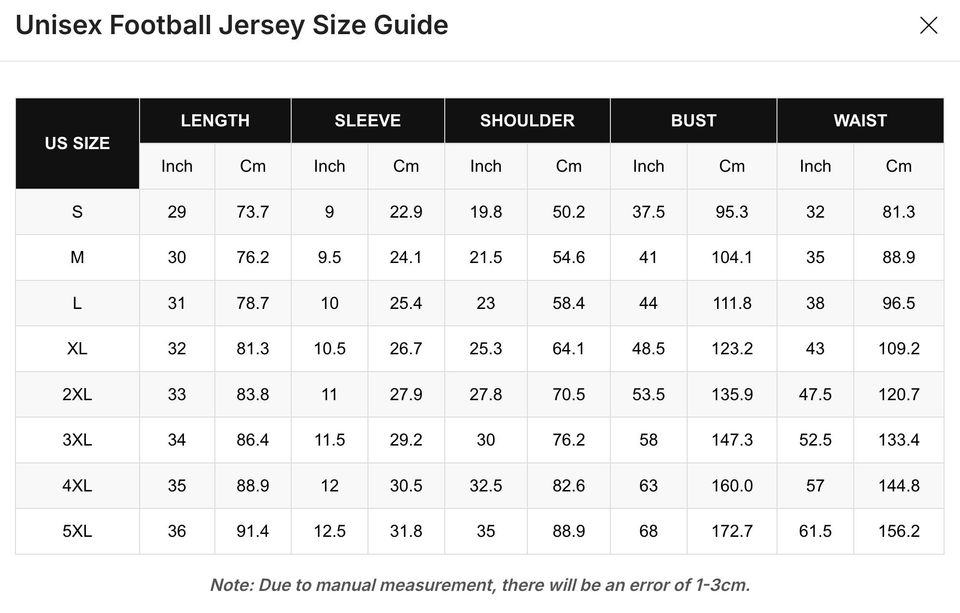Click the US SIZE header cell
960x613 pixels.
[x=76, y=143]
